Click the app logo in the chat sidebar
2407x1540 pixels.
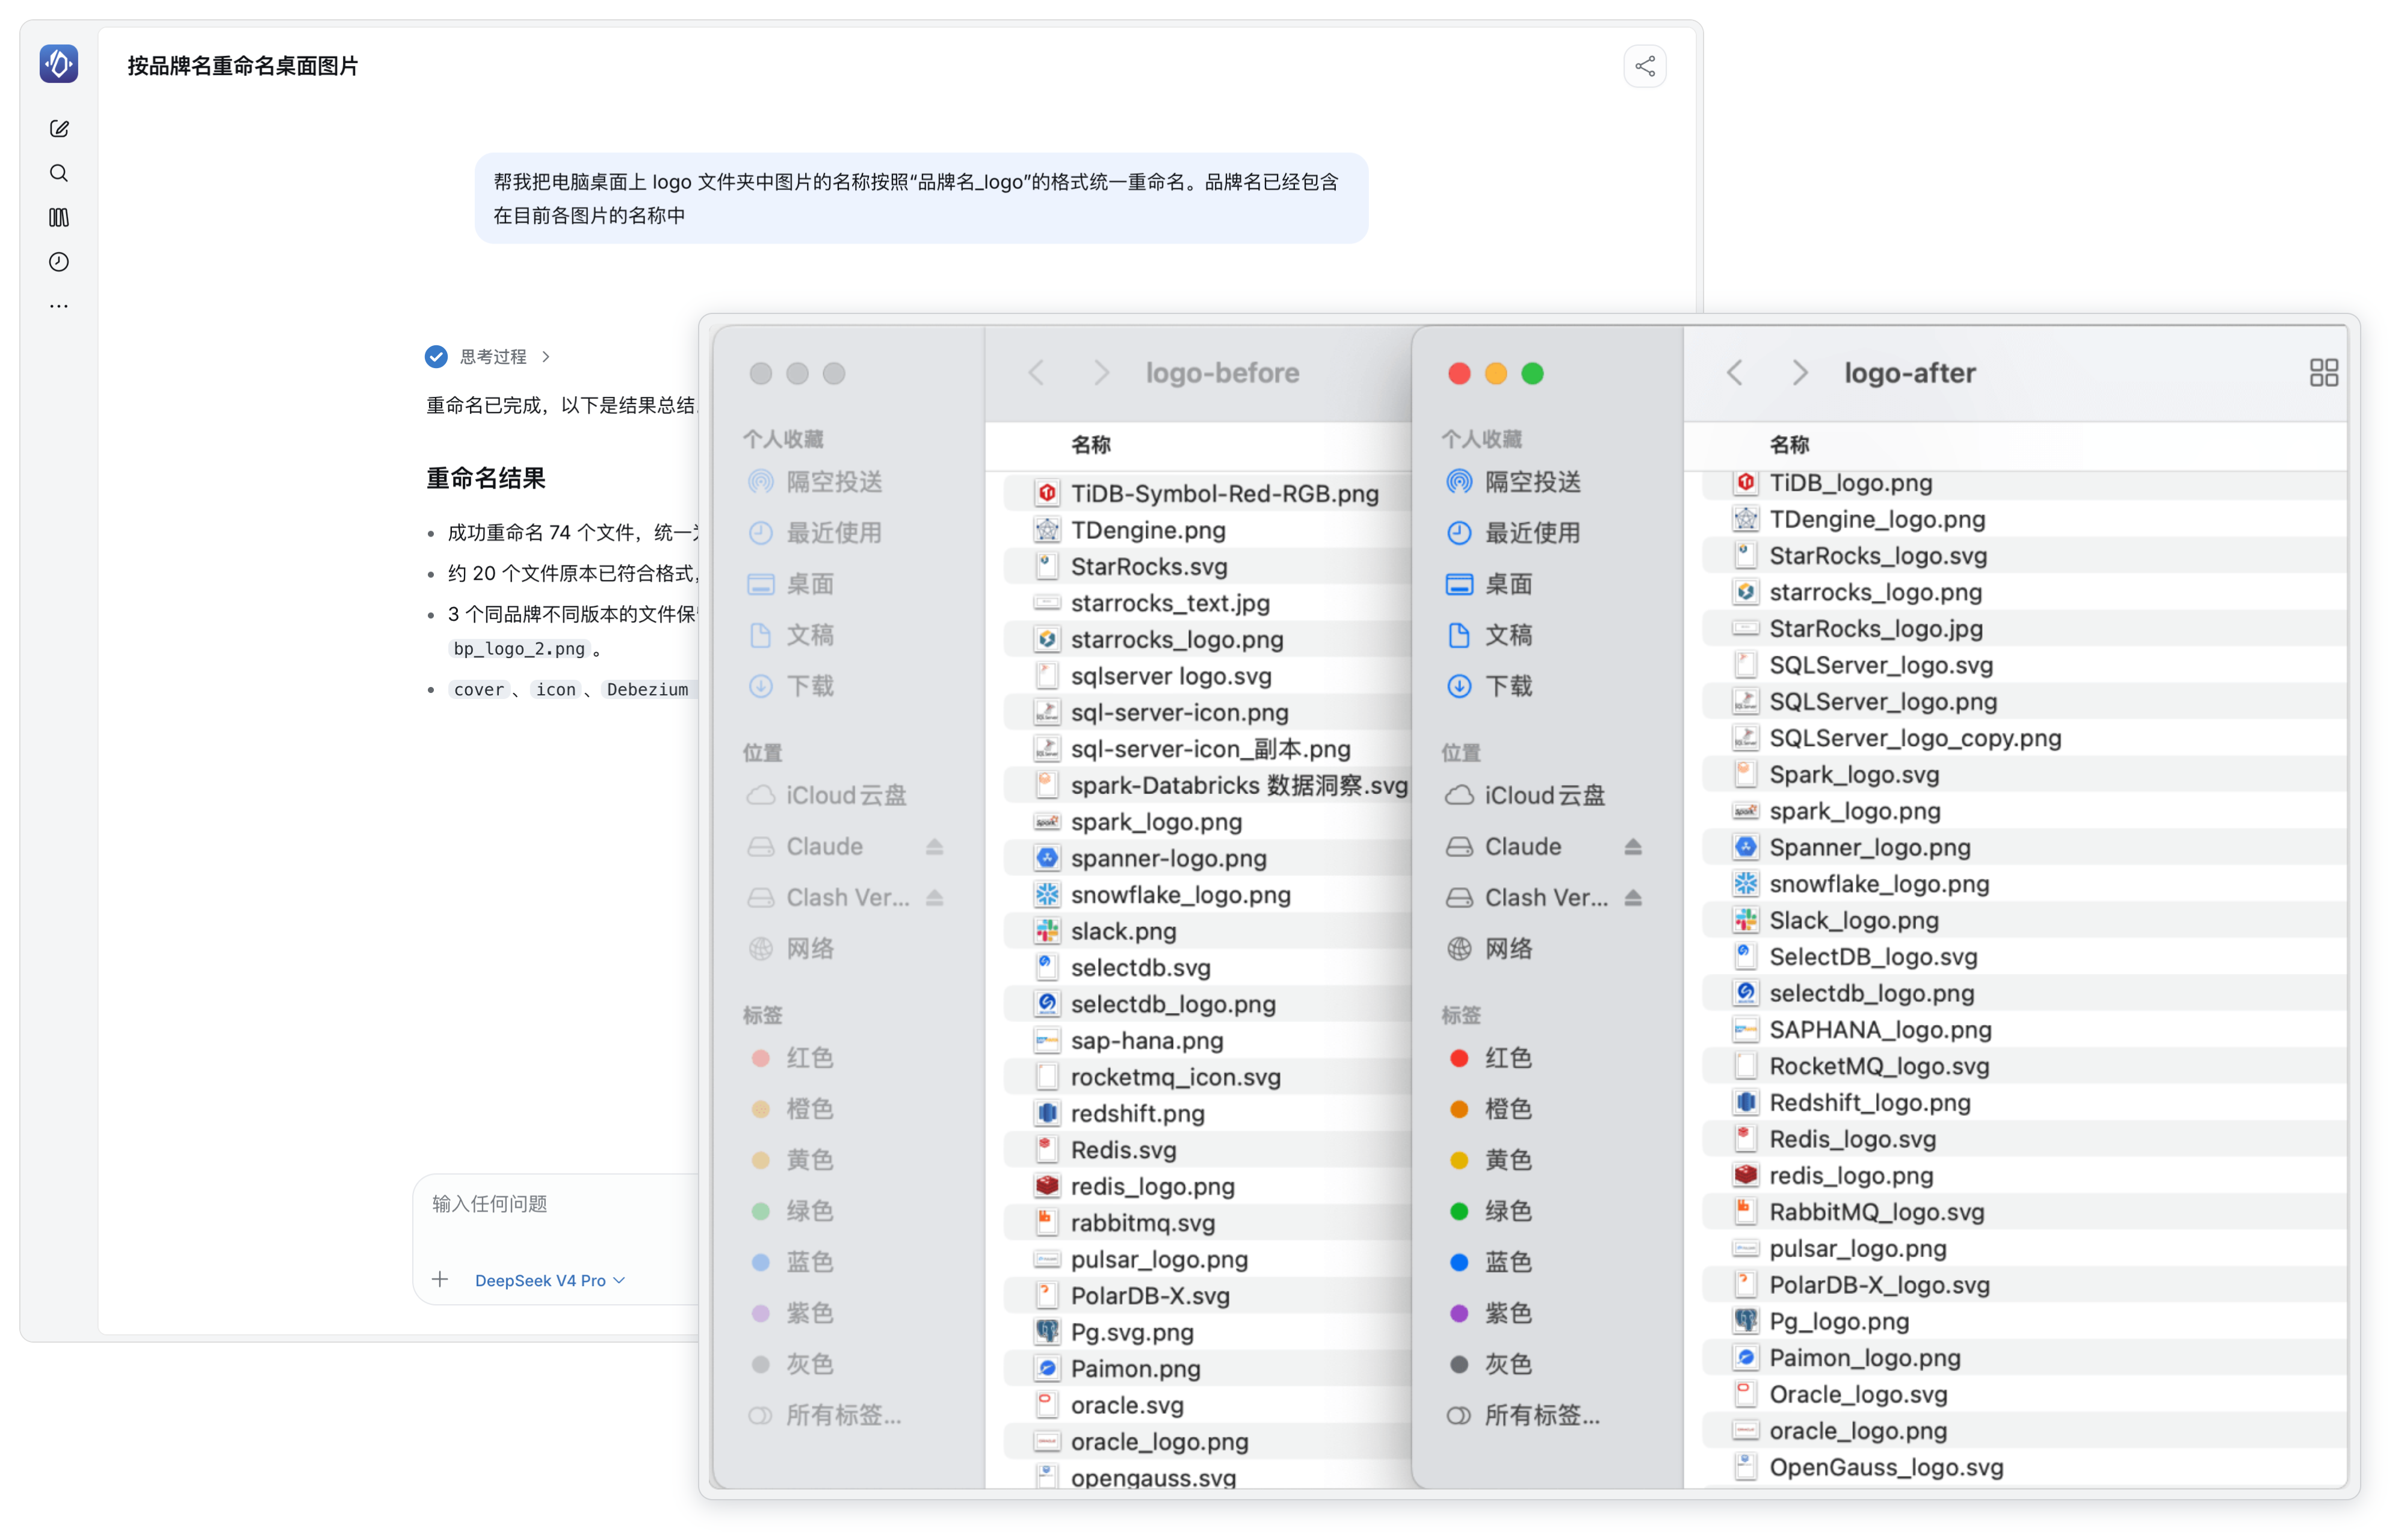(59, 64)
